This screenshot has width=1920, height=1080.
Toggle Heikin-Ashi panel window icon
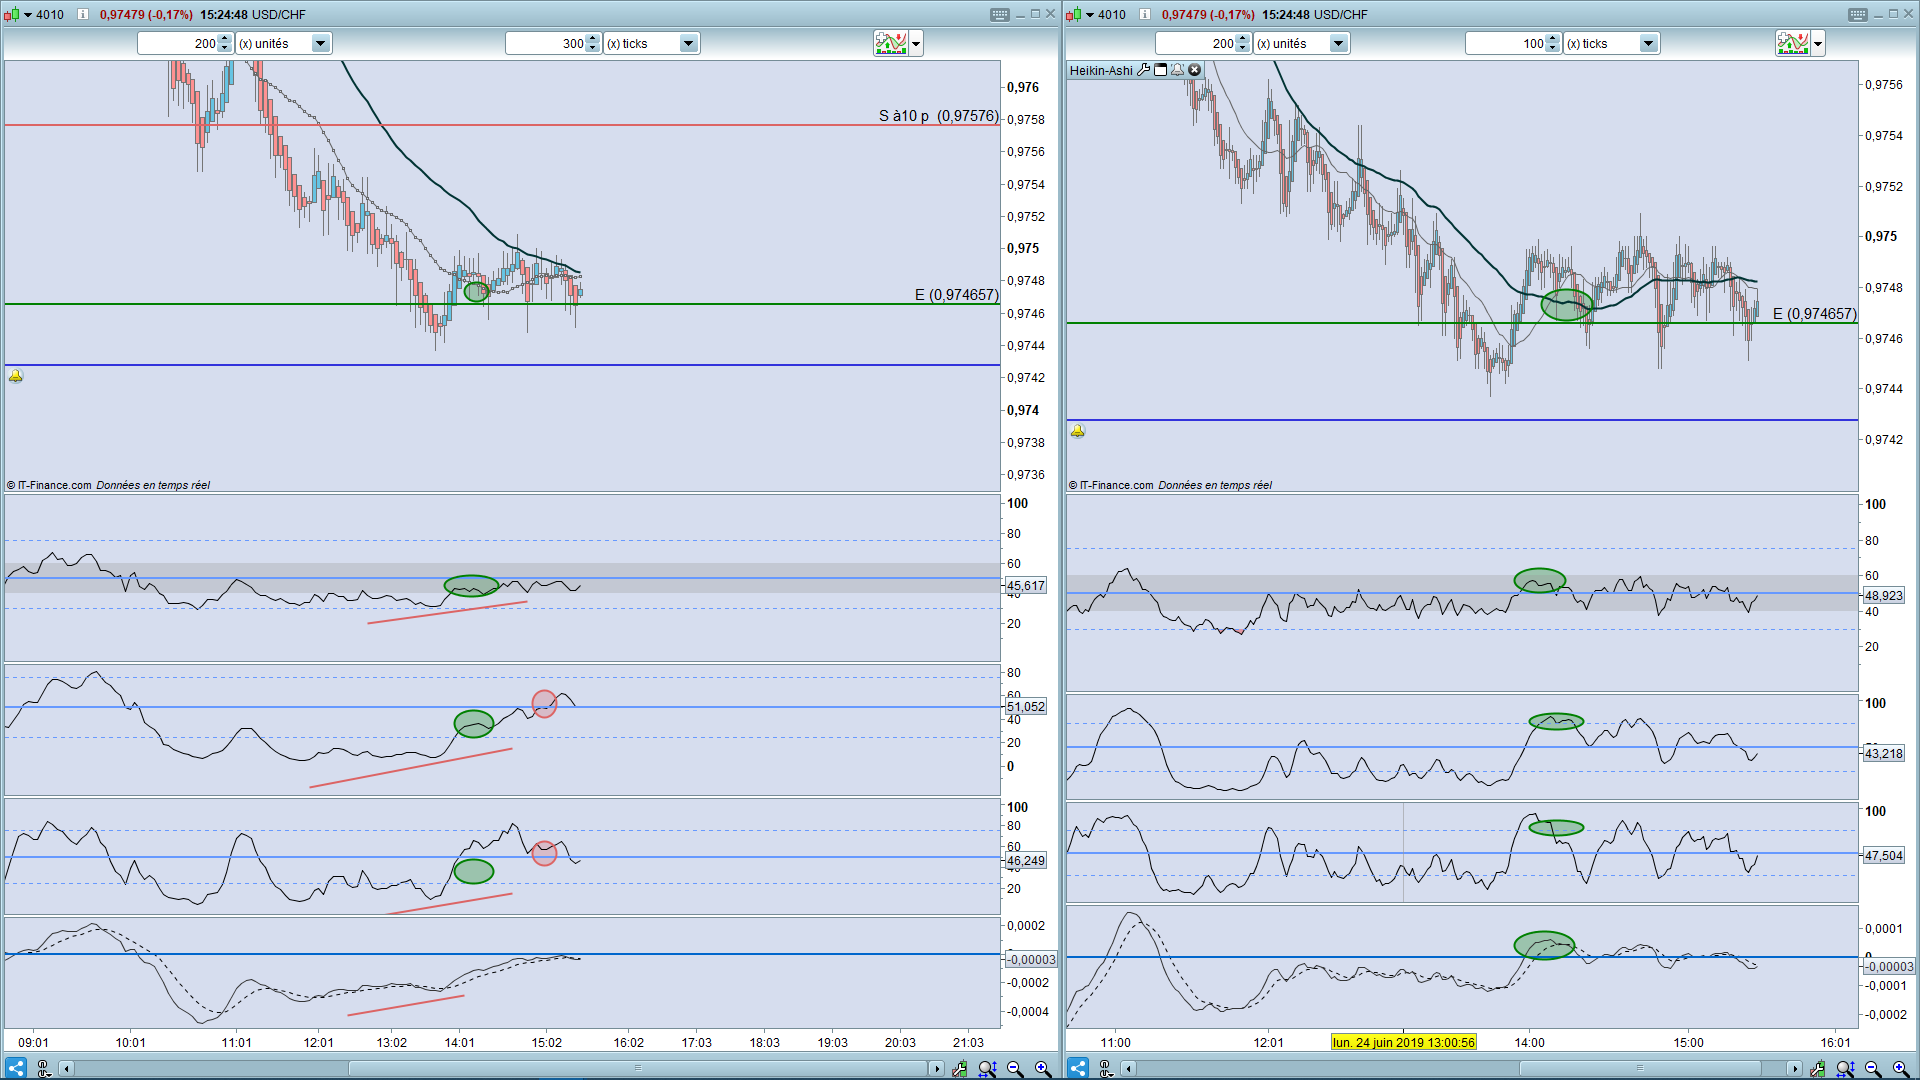[1161, 70]
